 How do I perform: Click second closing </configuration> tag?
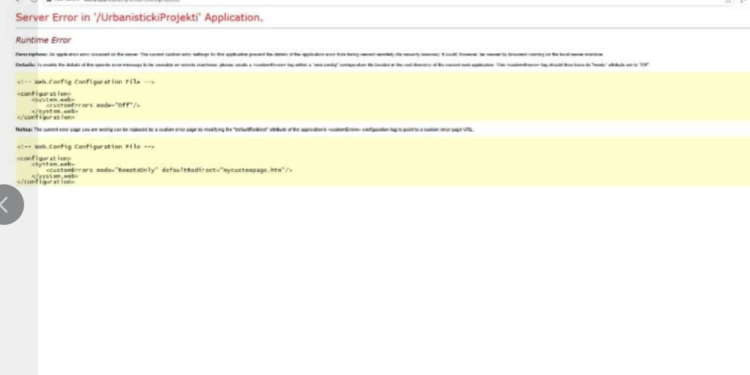click(x=46, y=182)
